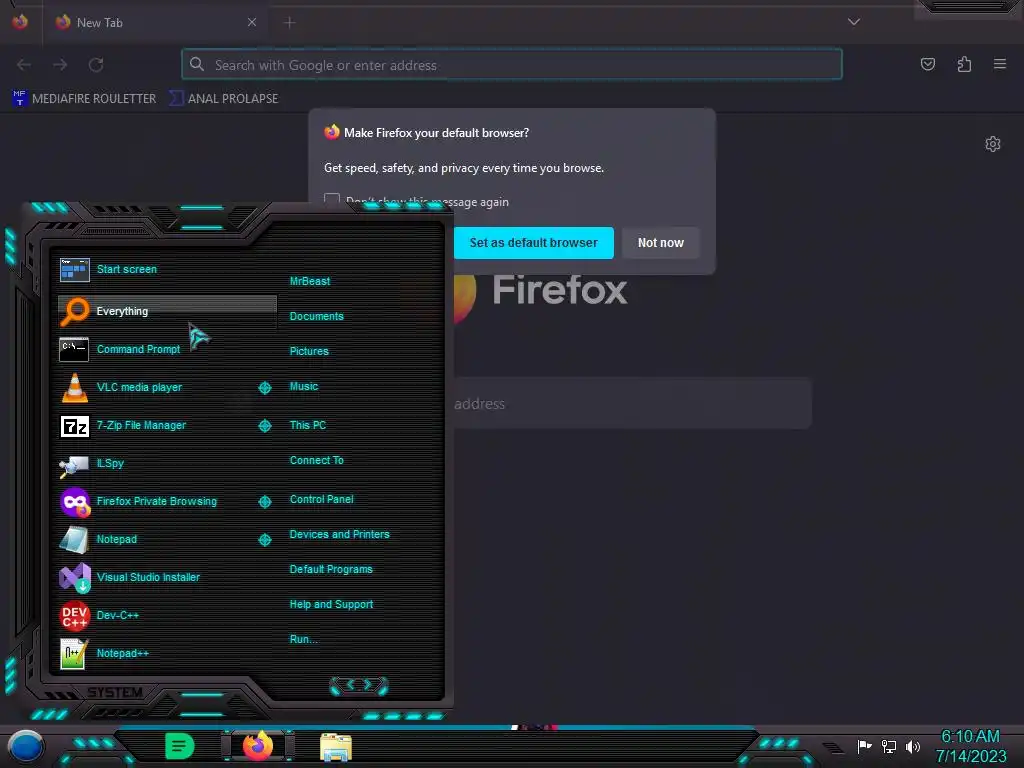Open a new tab with plus button
The image size is (1024, 768).
pyautogui.click(x=289, y=23)
